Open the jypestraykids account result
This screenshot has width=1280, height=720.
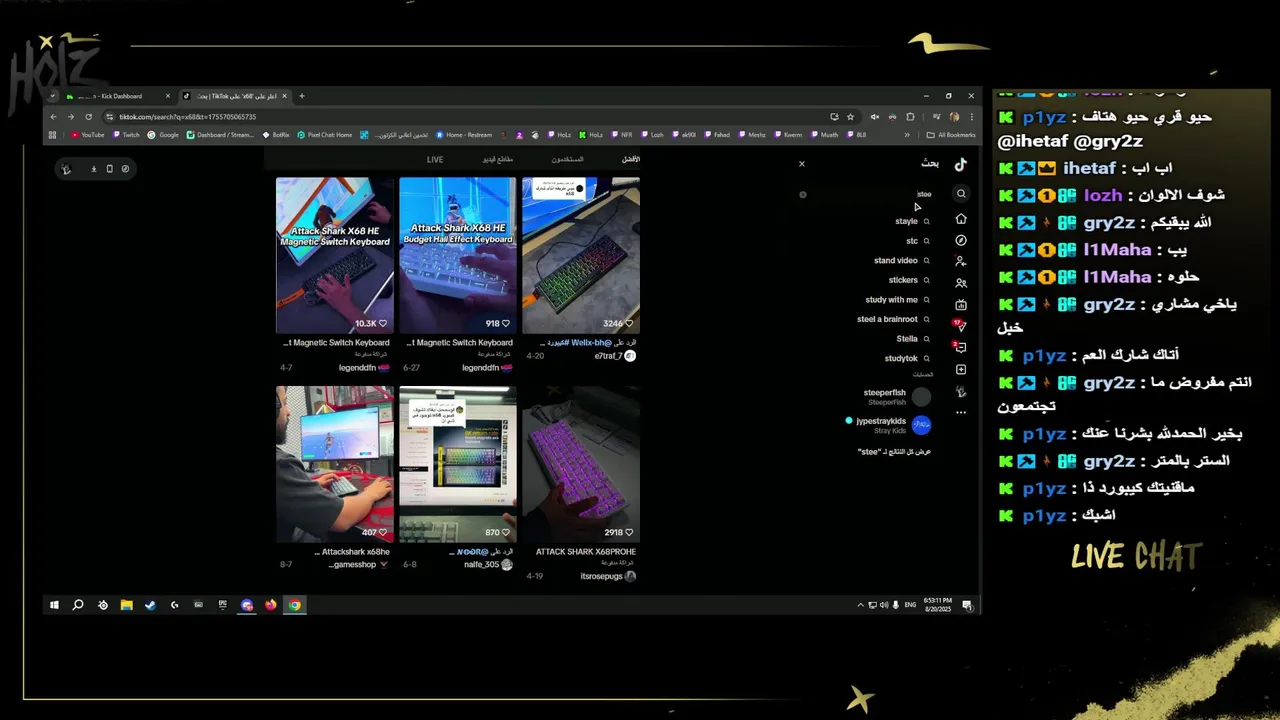tap(888, 425)
